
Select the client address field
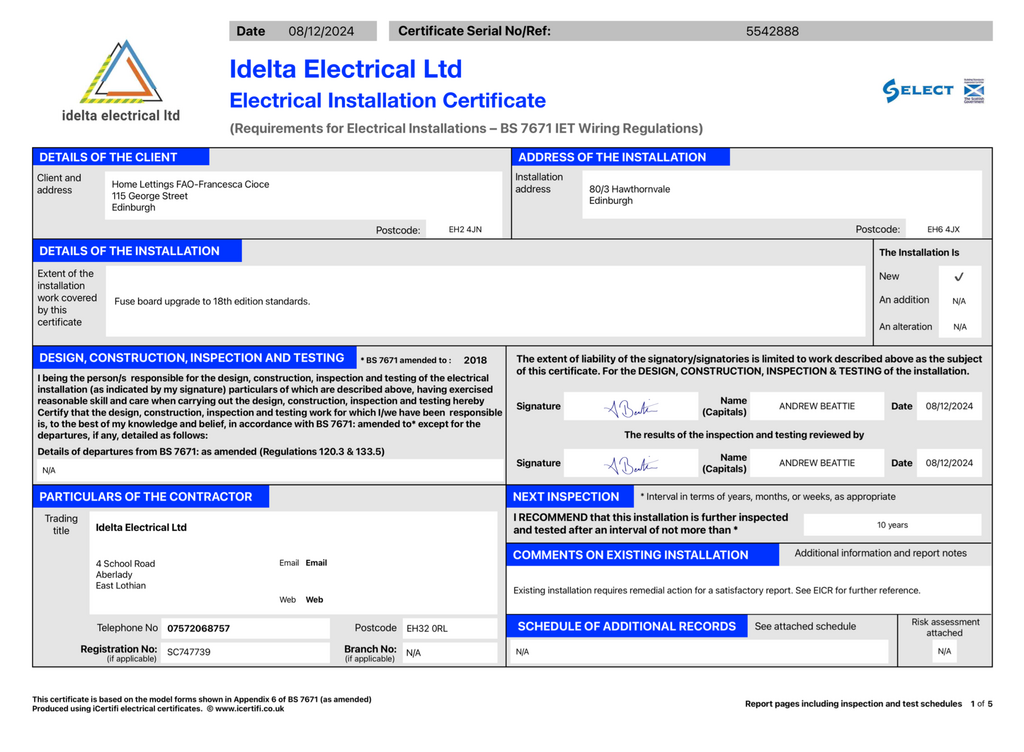tap(303, 196)
